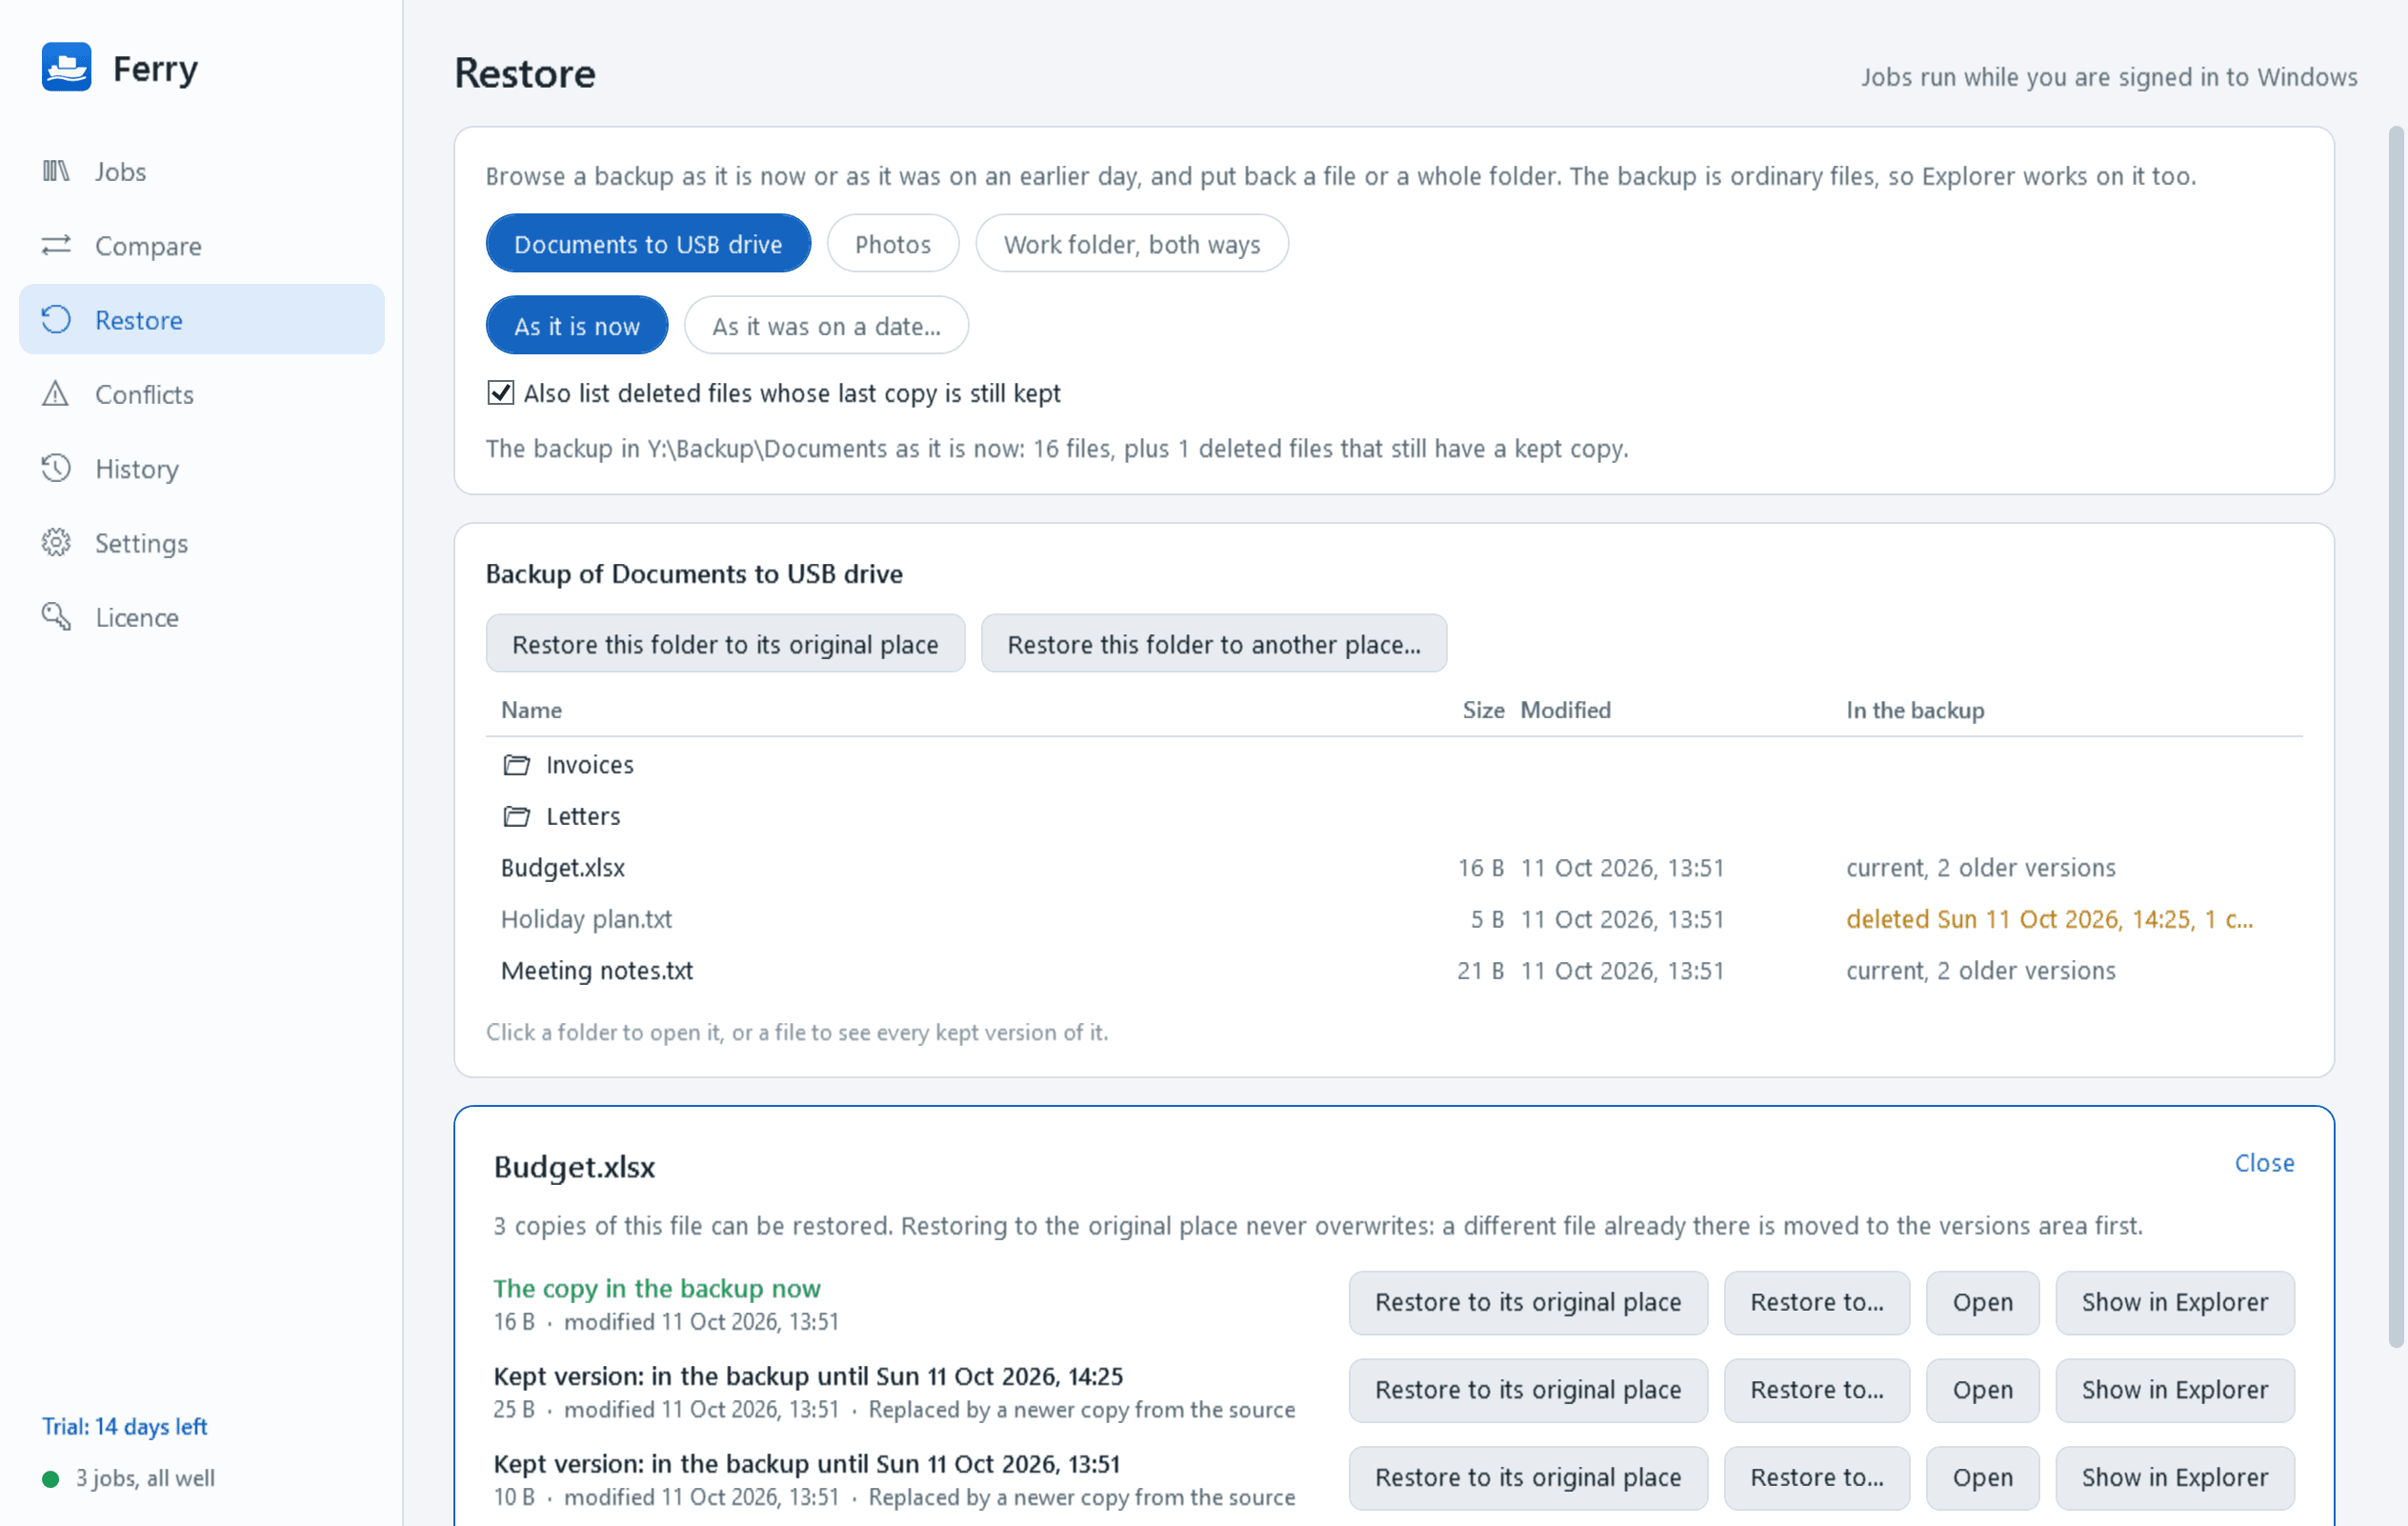The image size is (2408, 1526).
Task: Click the History clock icon
Action: click(56, 468)
